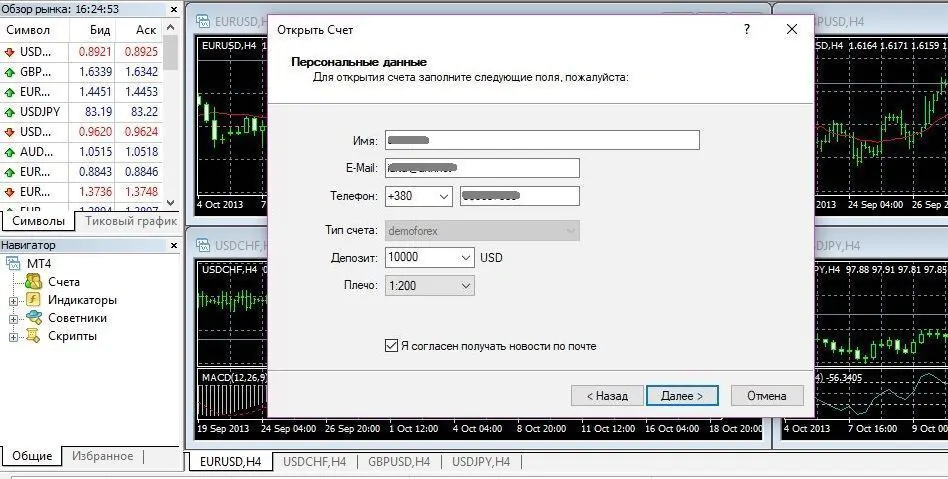Click the EURUSD,H4 chart window title icon
The width and height of the screenshot is (948, 479).
point(203,22)
